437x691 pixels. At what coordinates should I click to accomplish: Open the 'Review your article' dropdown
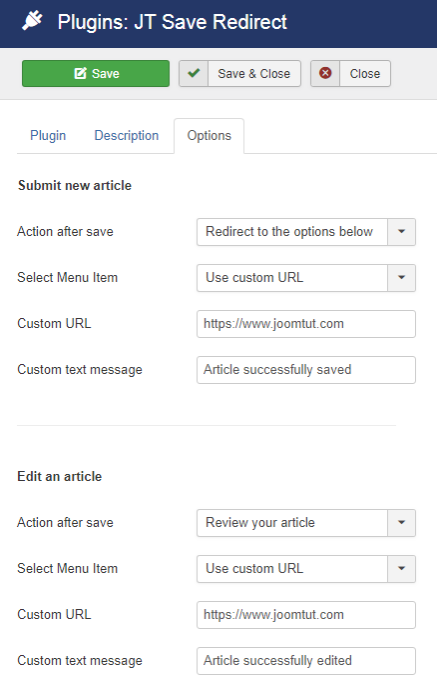coord(306,523)
